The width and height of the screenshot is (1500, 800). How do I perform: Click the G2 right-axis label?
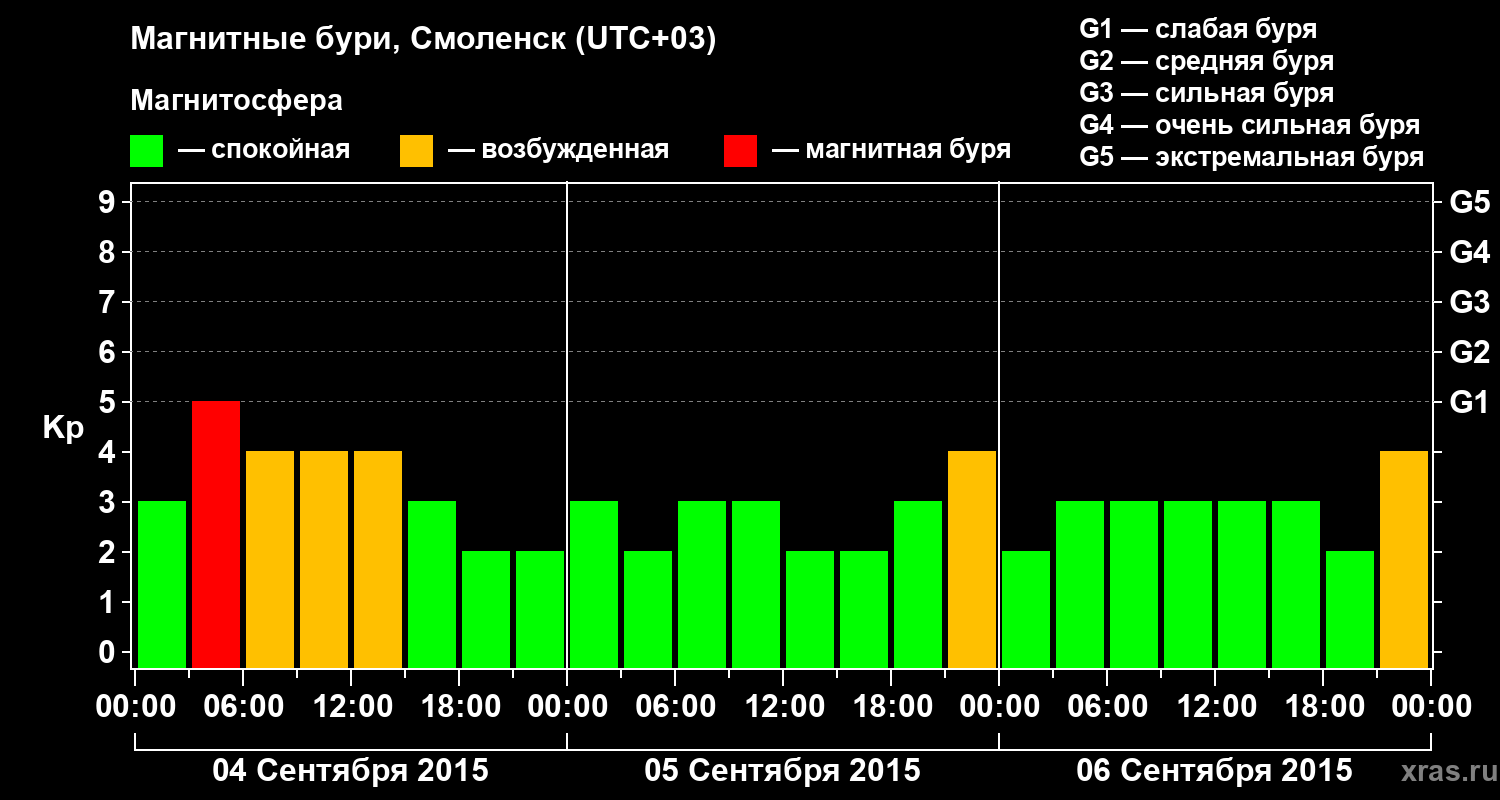click(x=1469, y=352)
